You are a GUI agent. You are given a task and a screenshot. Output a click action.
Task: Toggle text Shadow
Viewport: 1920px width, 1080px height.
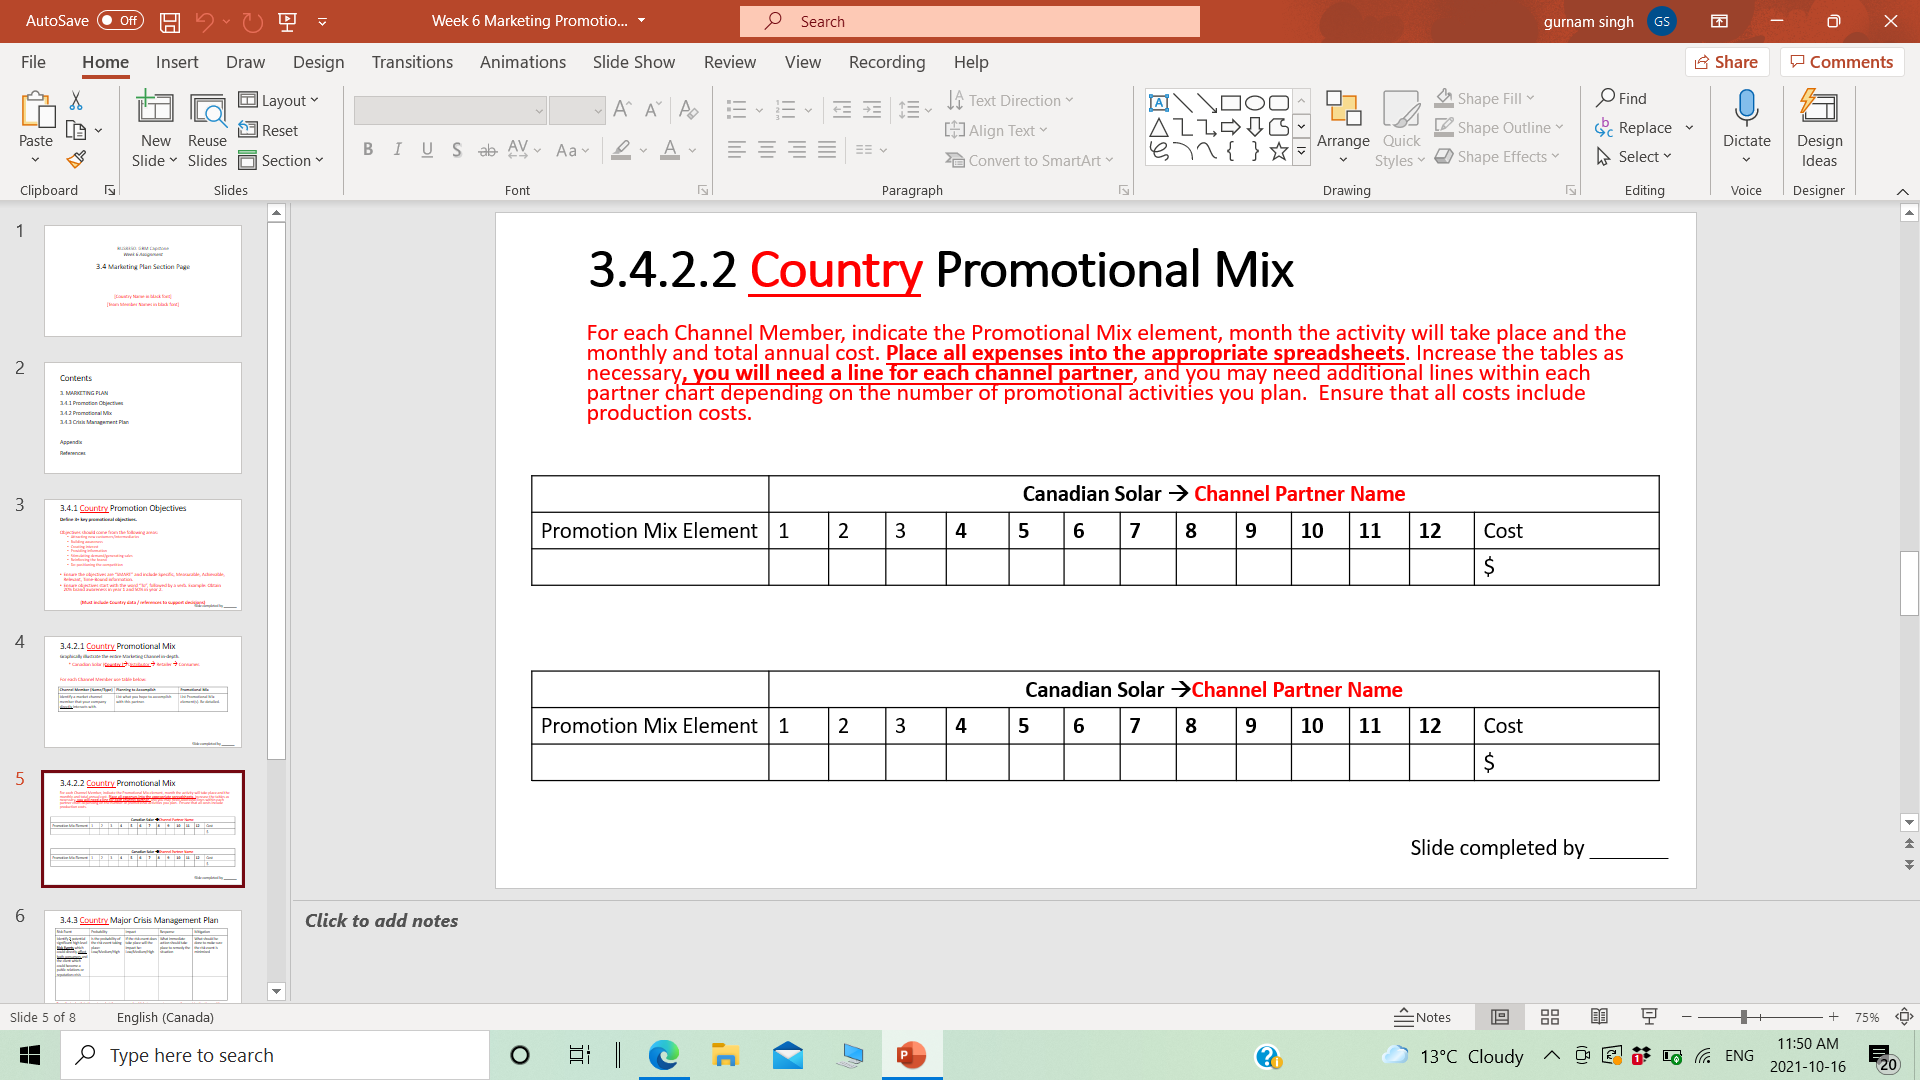click(x=457, y=150)
